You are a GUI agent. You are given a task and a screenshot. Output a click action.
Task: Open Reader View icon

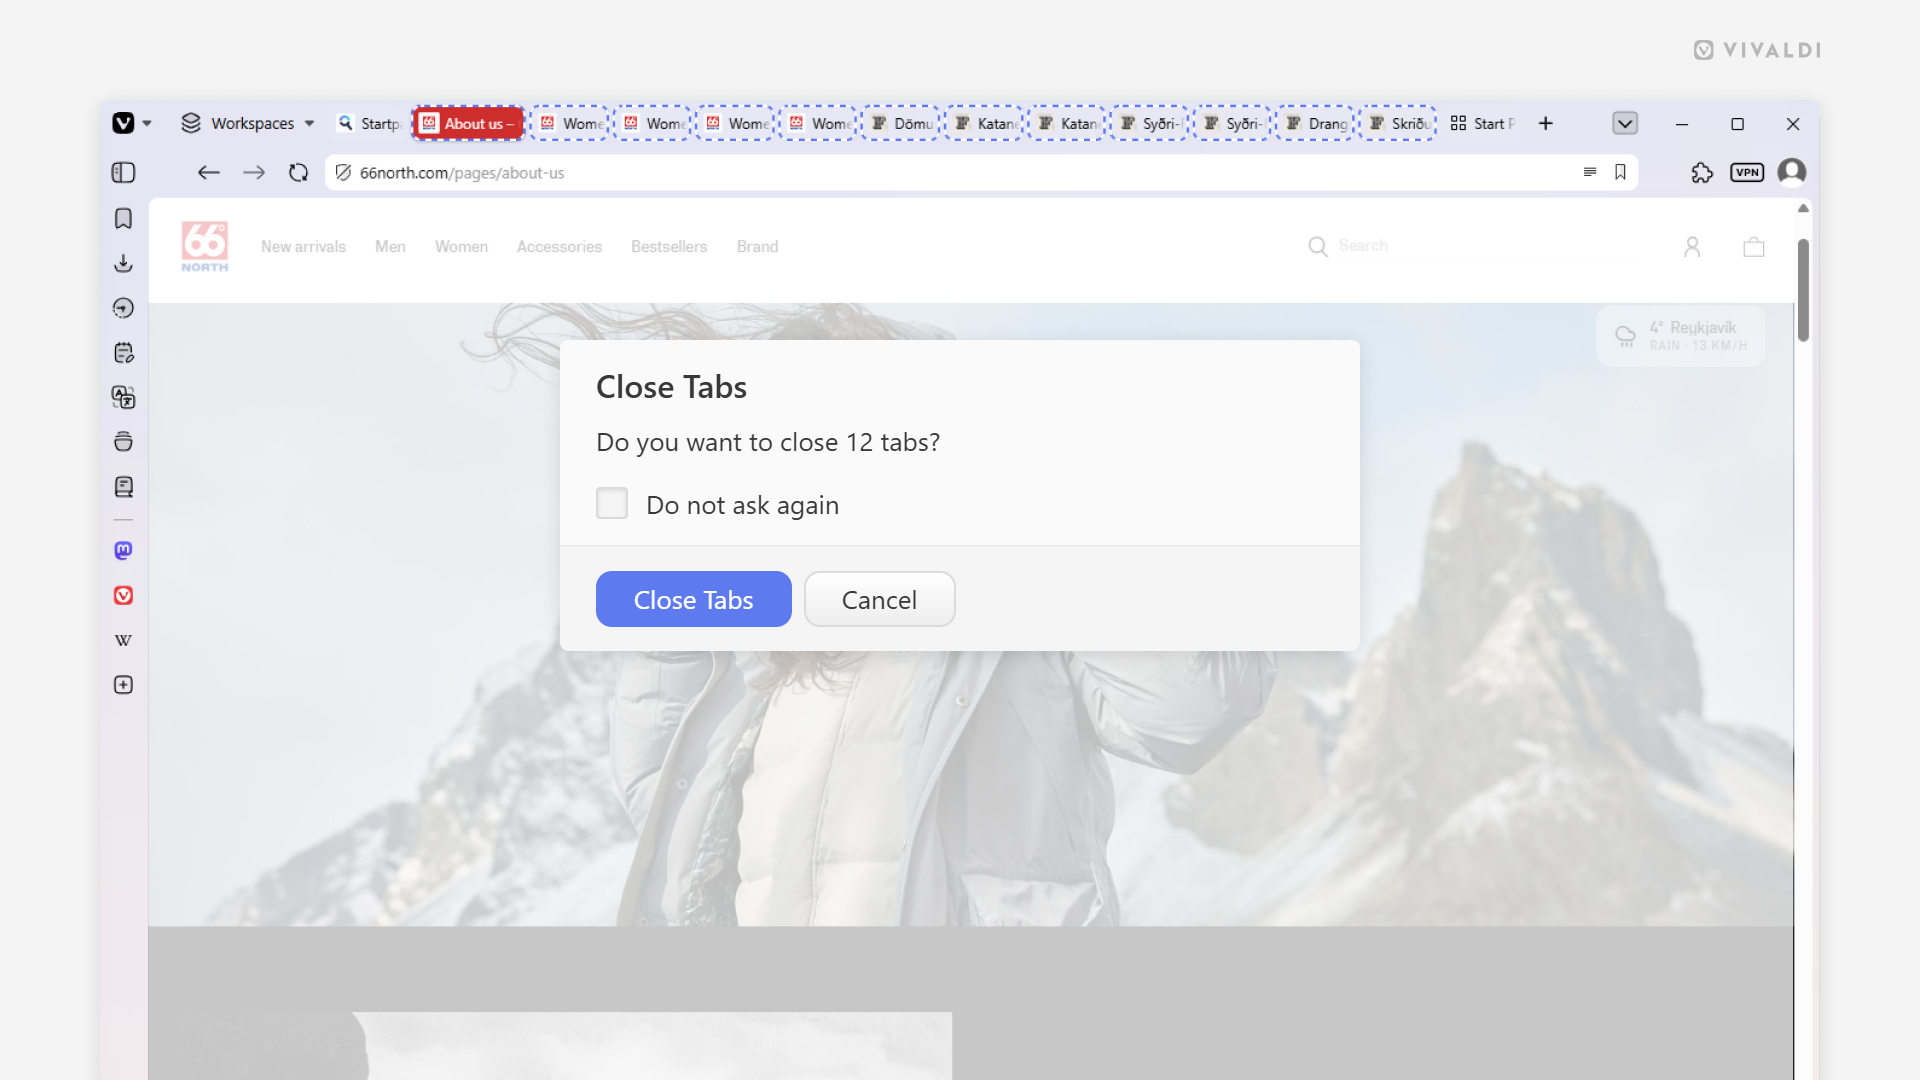pos(1590,173)
